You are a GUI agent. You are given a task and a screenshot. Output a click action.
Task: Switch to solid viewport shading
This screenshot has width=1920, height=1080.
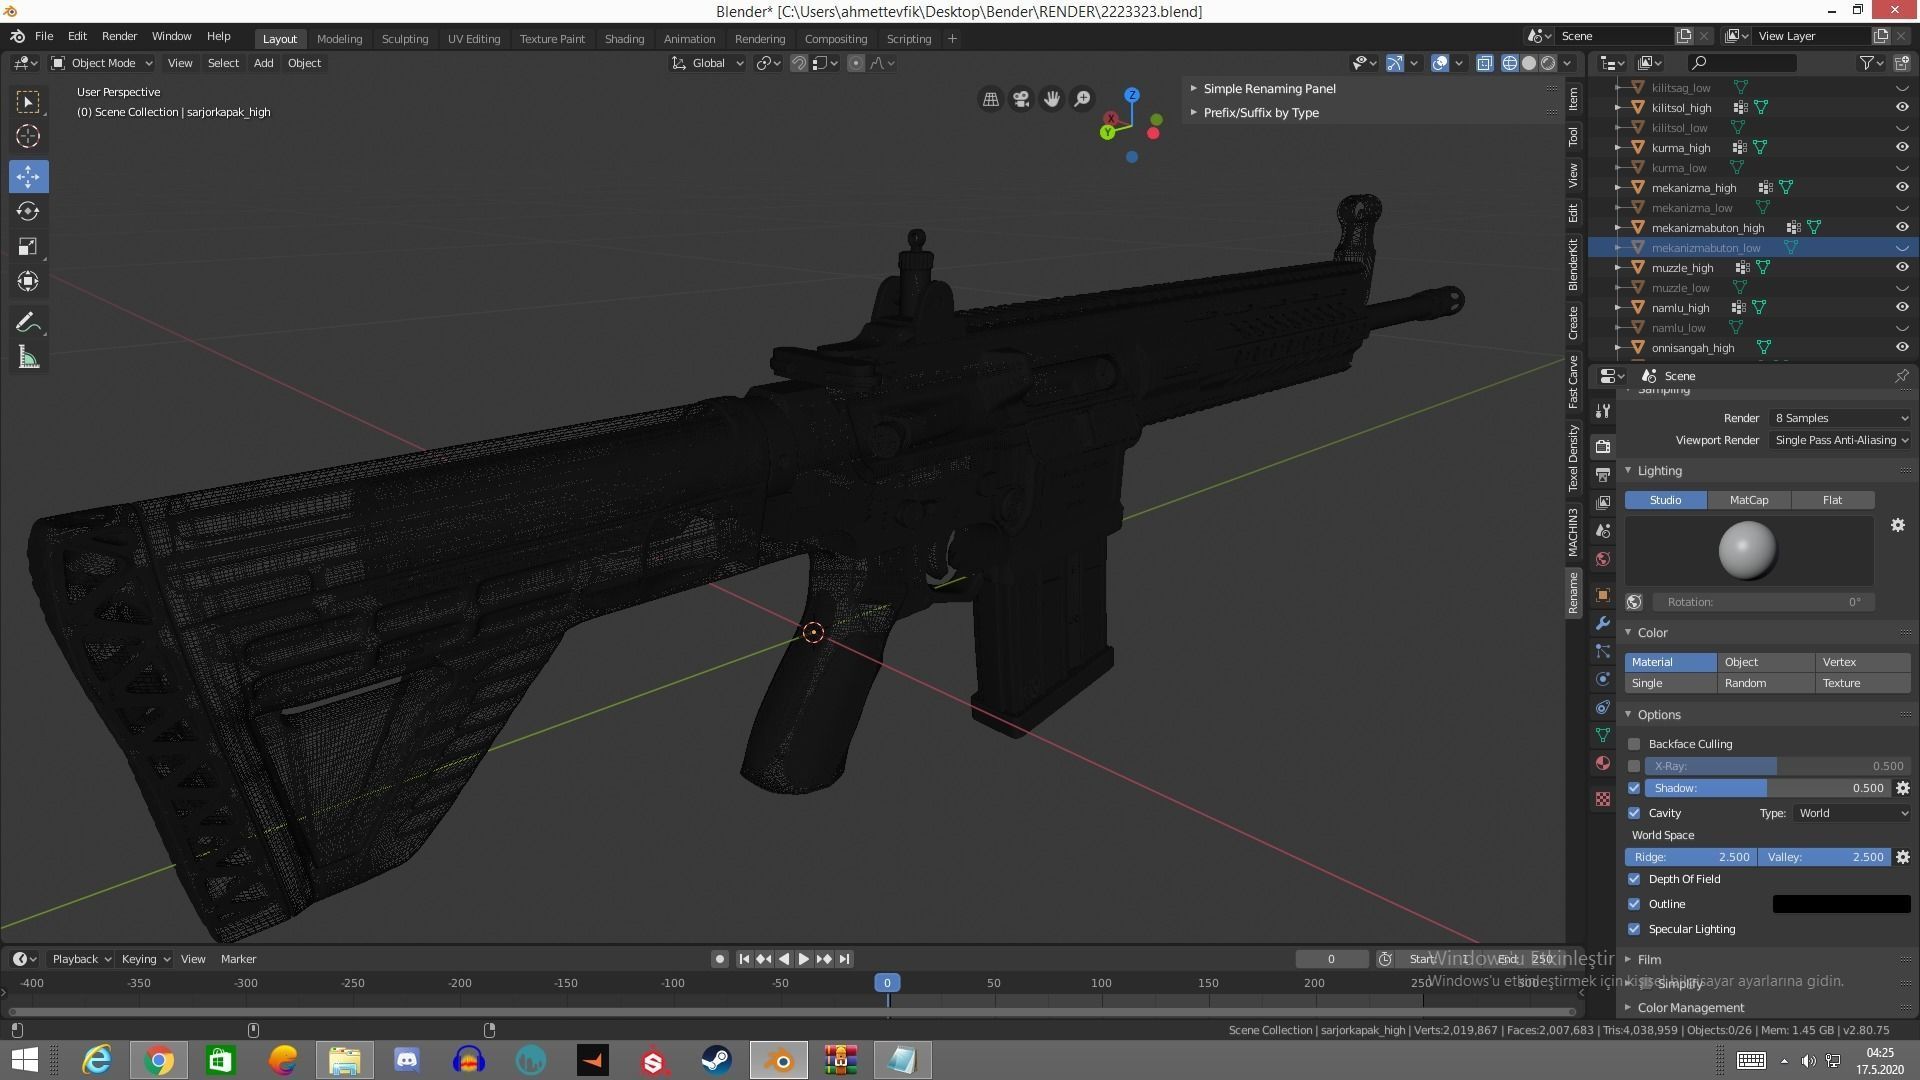pyautogui.click(x=1529, y=63)
